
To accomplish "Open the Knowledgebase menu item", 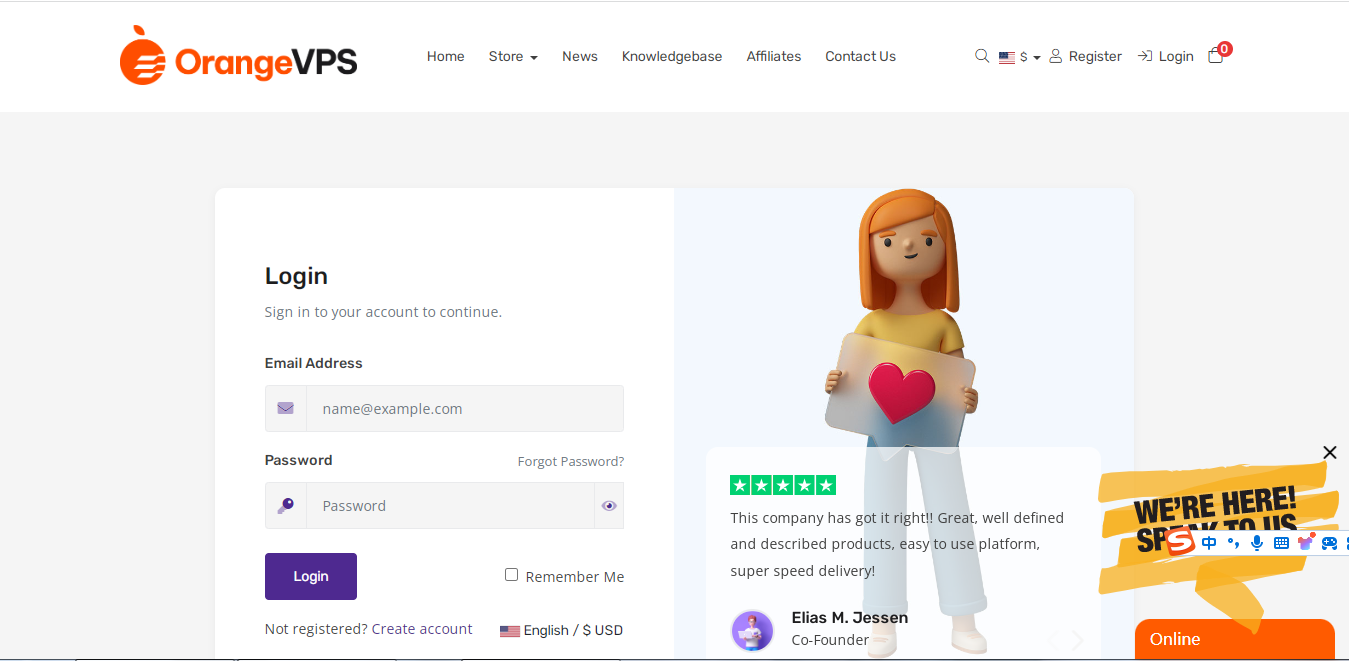I will [x=672, y=56].
